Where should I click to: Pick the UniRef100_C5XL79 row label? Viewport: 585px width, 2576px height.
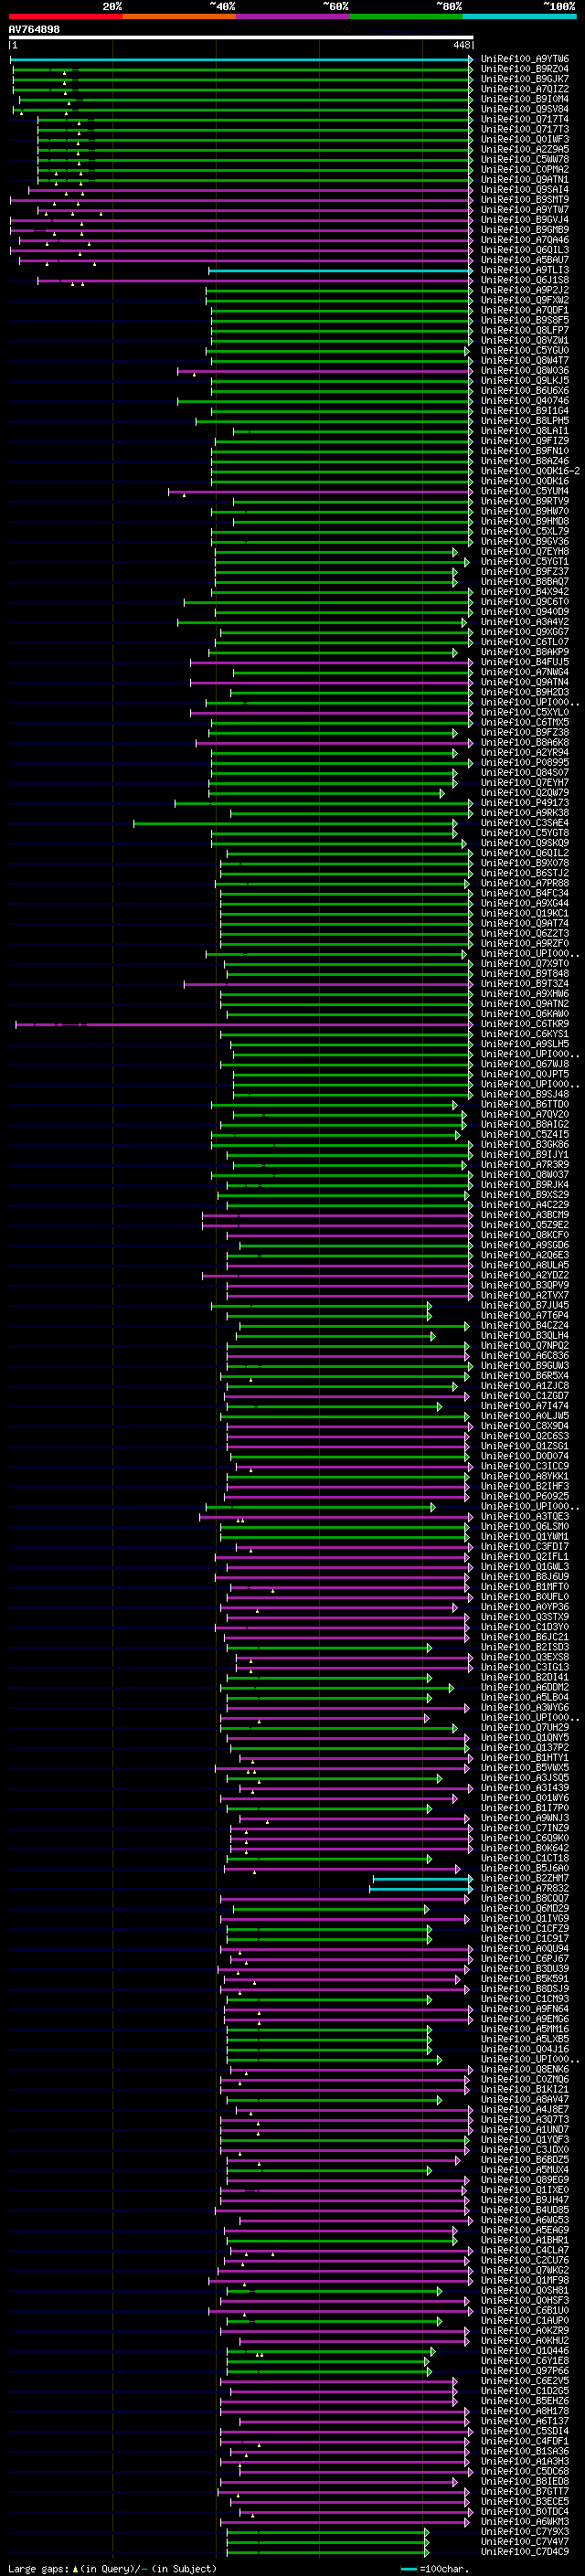tap(525, 532)
